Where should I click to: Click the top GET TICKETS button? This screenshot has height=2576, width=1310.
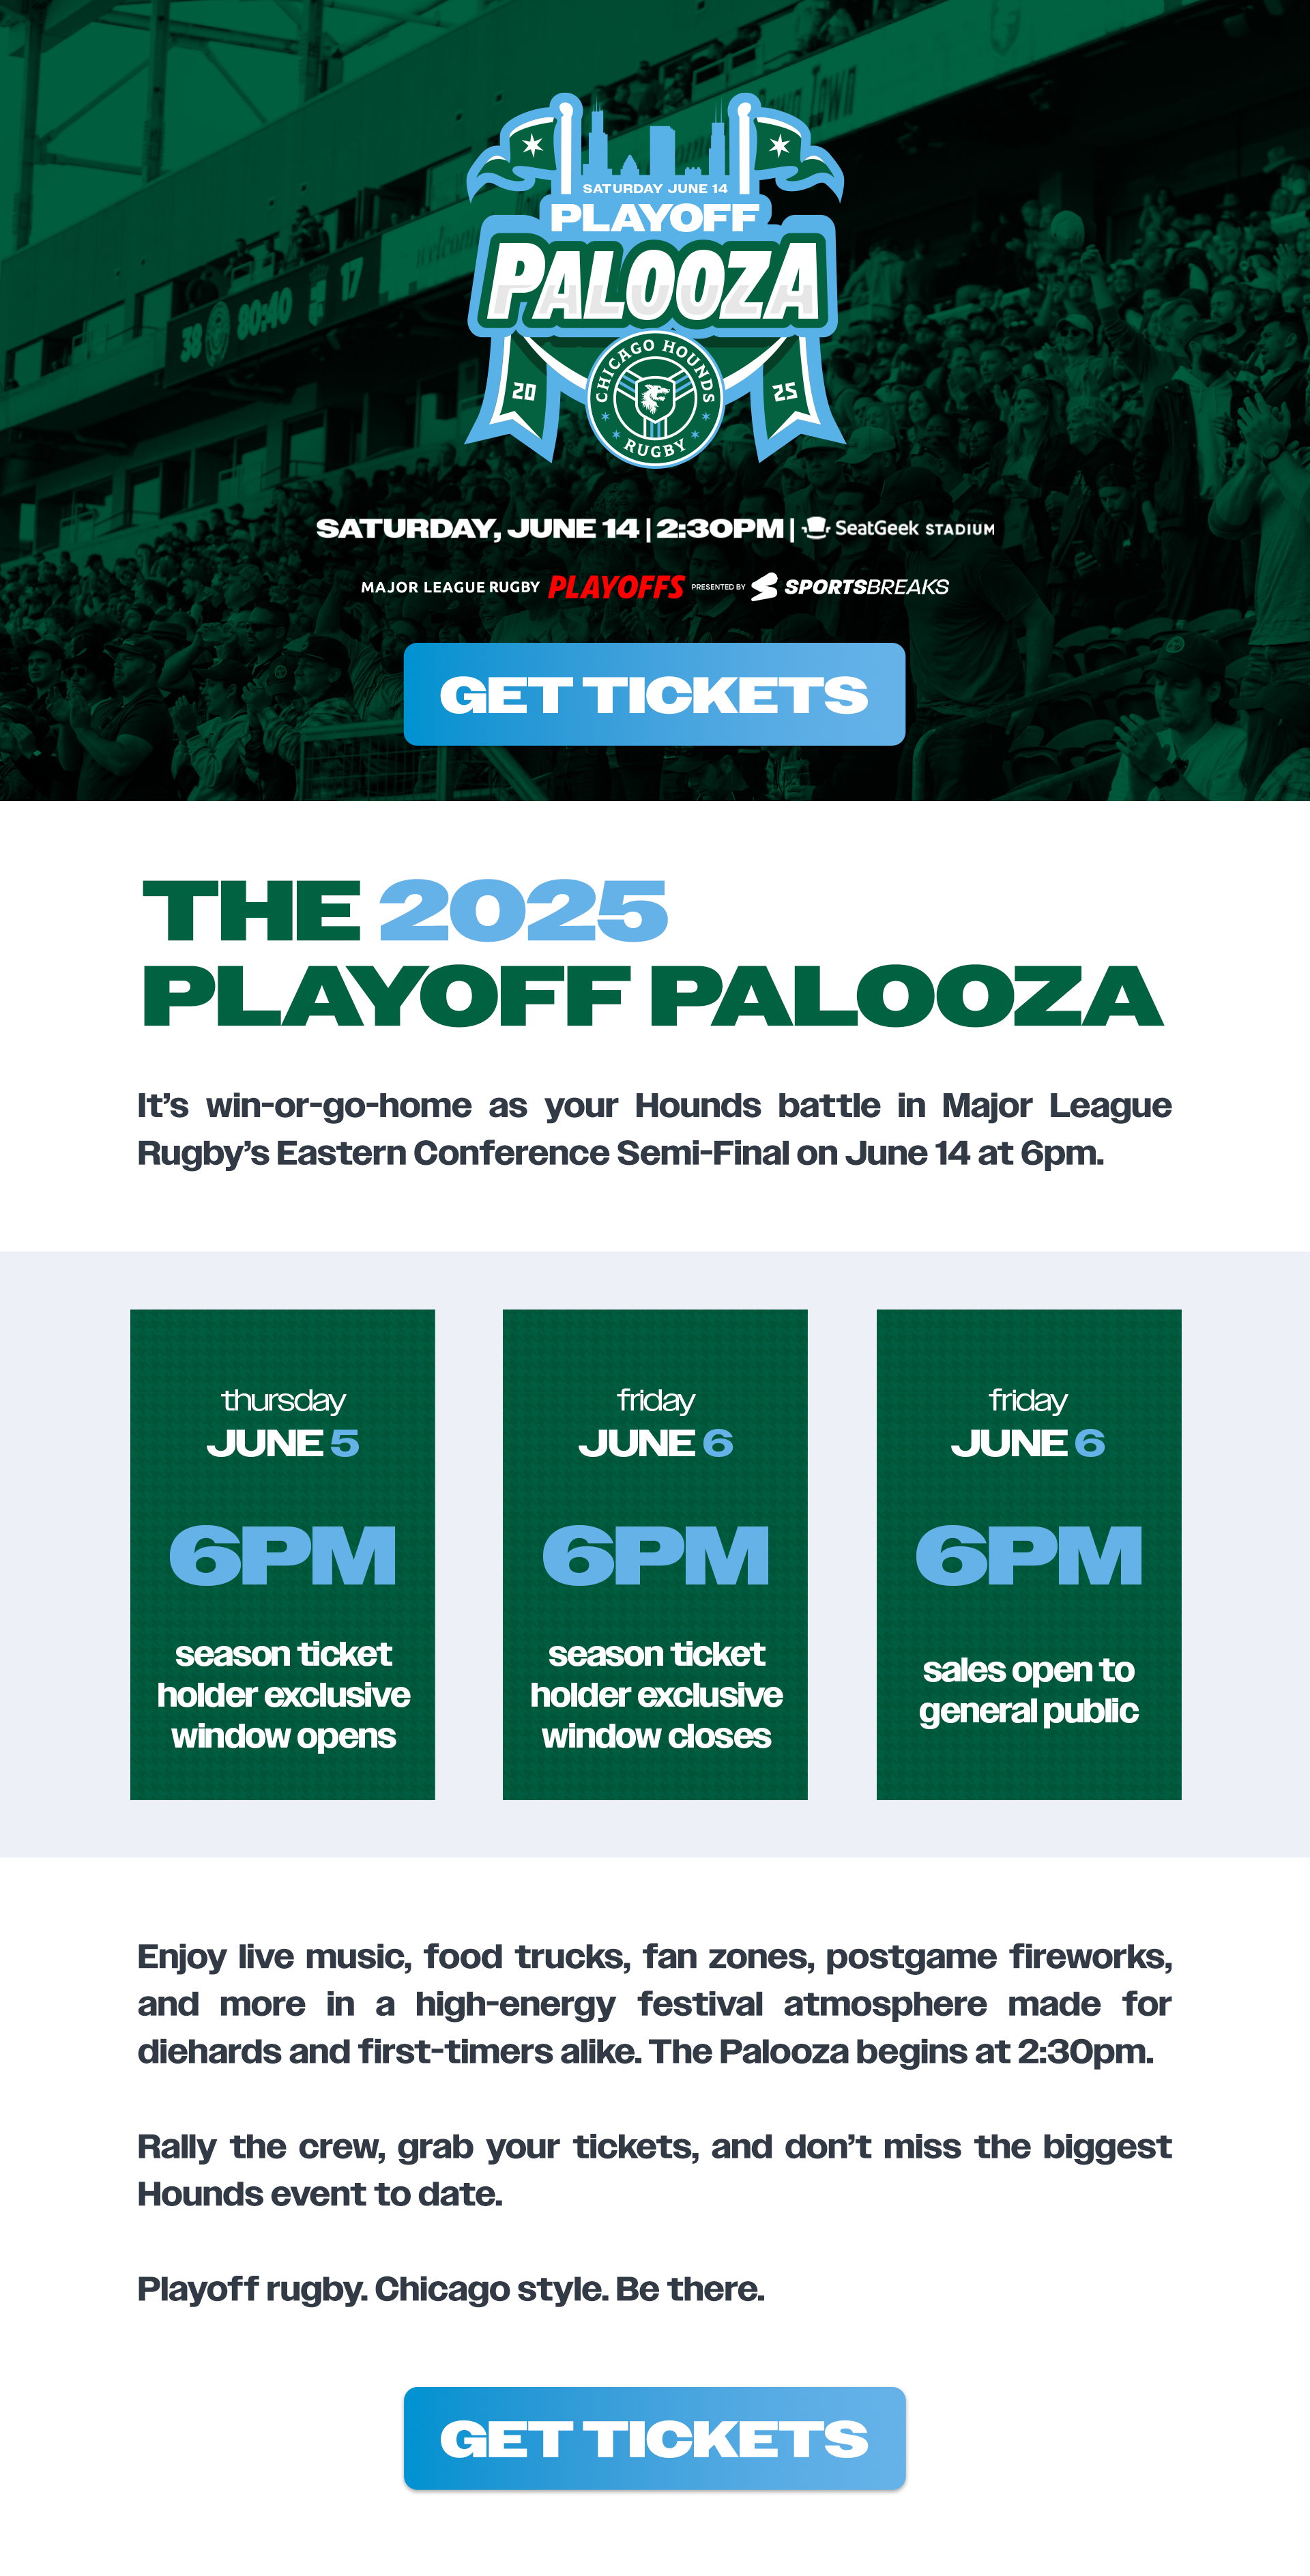(x=654, y=694)
